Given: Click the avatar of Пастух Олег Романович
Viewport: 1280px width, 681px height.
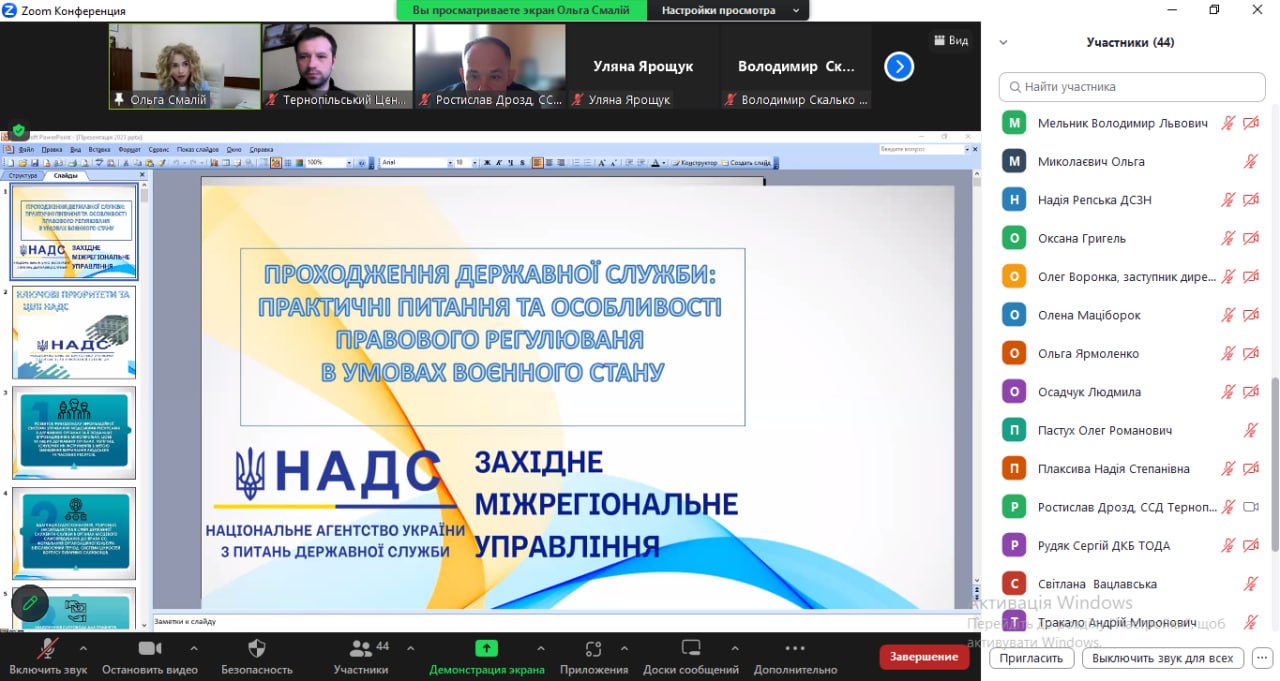Looking at the screenshot, I should (1015, 430).
